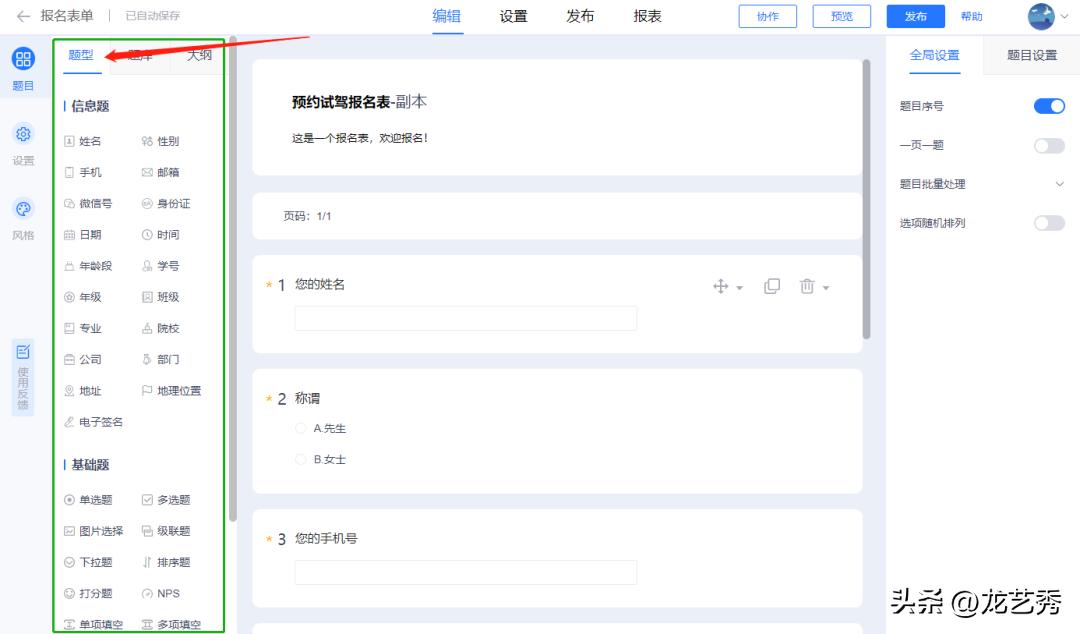This screenshot has width=1080, height=634.
Task: Add a 电子签名 signature field
Action: 91,422
